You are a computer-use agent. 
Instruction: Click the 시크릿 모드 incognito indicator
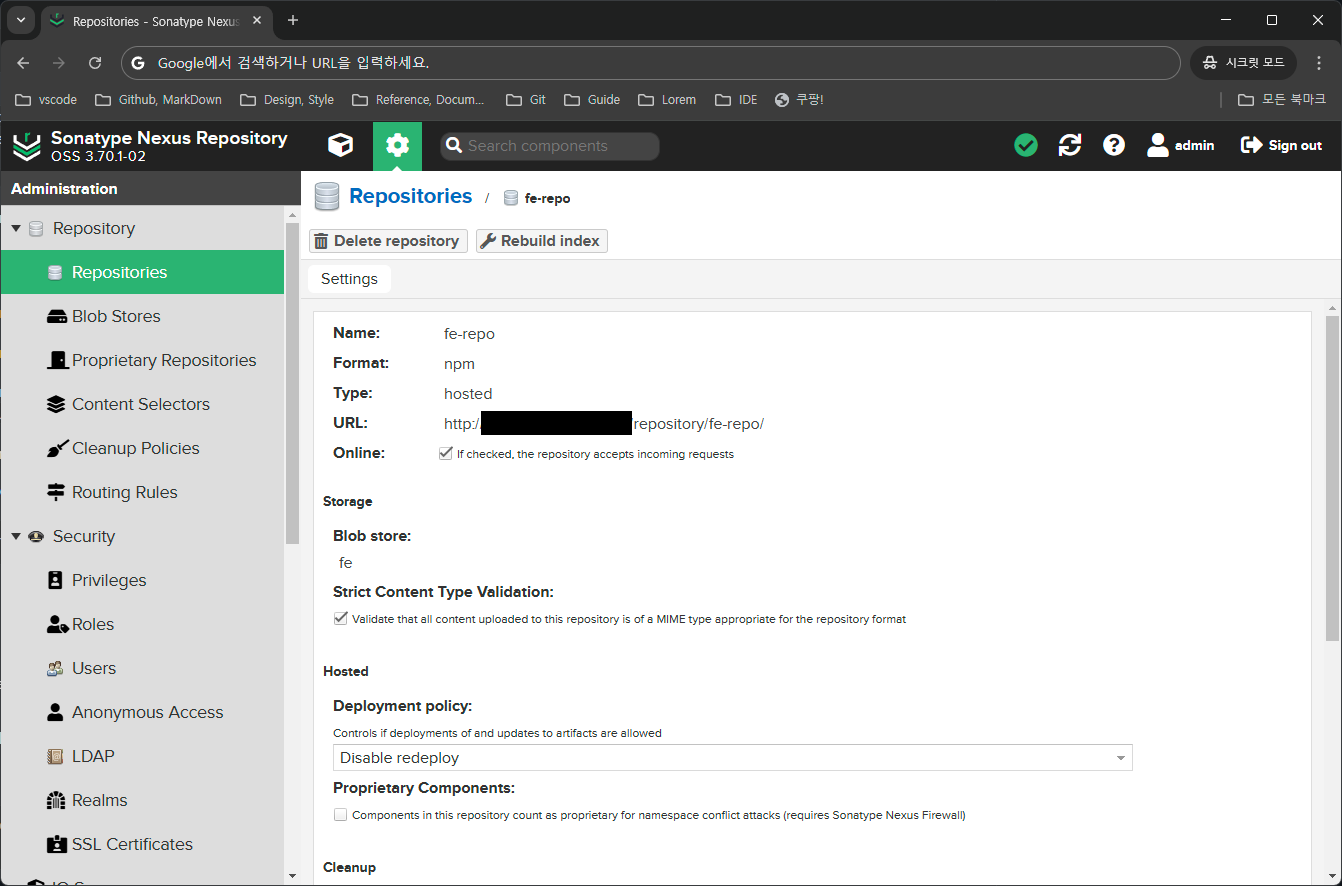tap(1243, 63)
